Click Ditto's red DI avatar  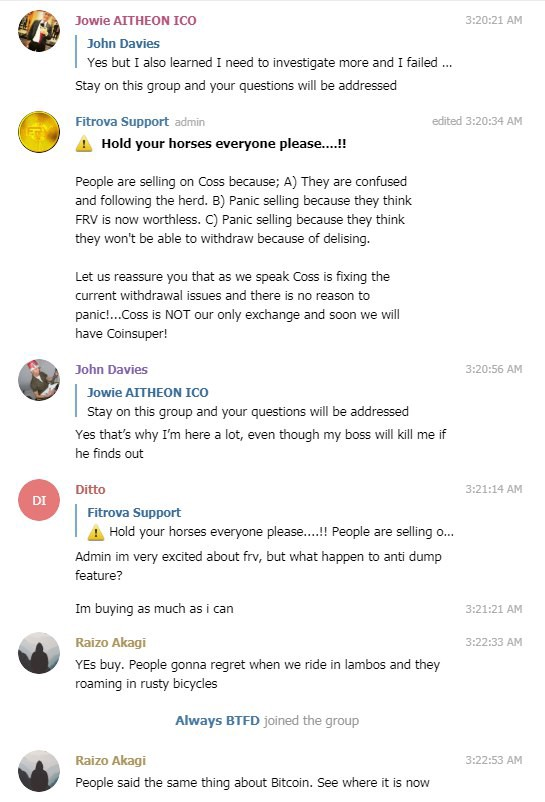tap(39, 500)
